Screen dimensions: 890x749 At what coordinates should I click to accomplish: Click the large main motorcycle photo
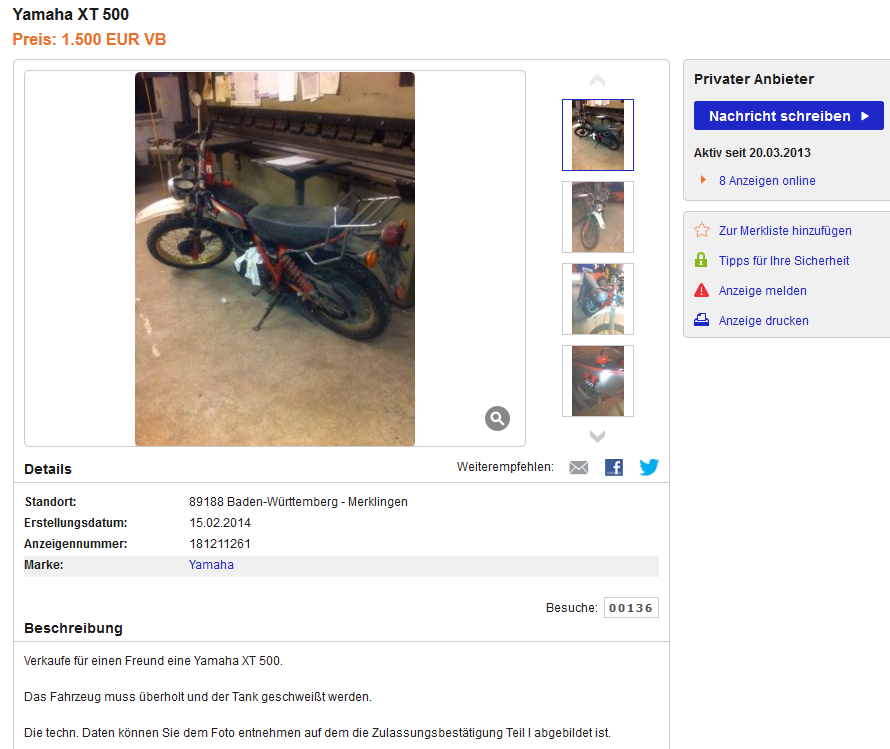tap(275, 259)
